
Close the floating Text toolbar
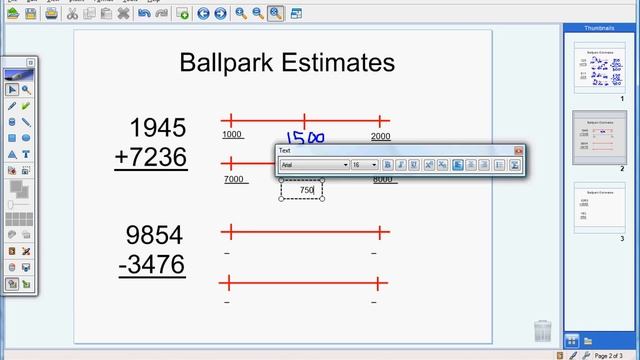point(518,151)
